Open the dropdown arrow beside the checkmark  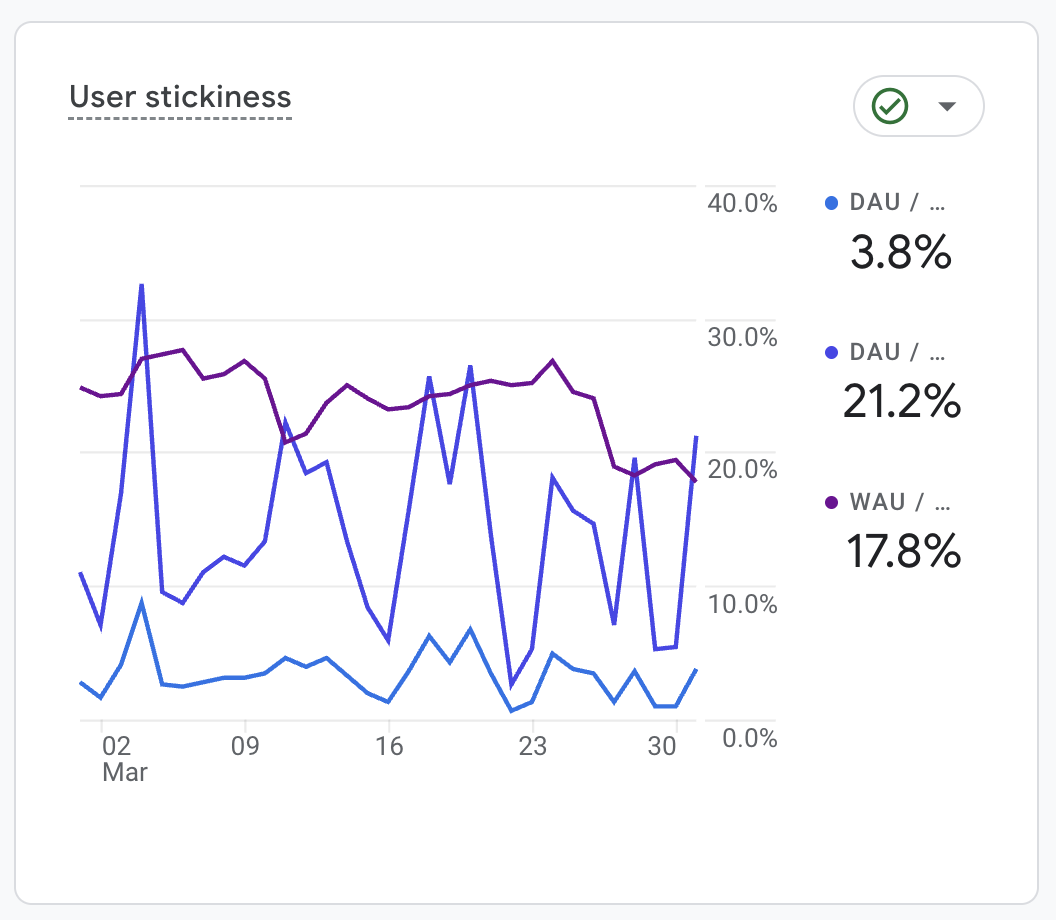pos(948,106)
